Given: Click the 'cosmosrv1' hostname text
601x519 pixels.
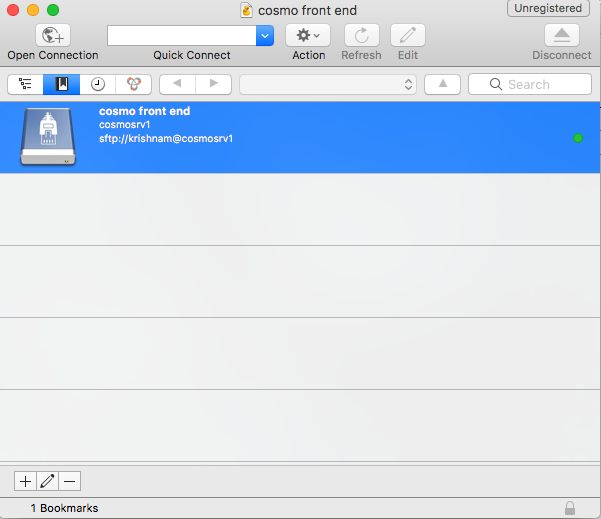Looking at the screenshot, I should [125, 125].
